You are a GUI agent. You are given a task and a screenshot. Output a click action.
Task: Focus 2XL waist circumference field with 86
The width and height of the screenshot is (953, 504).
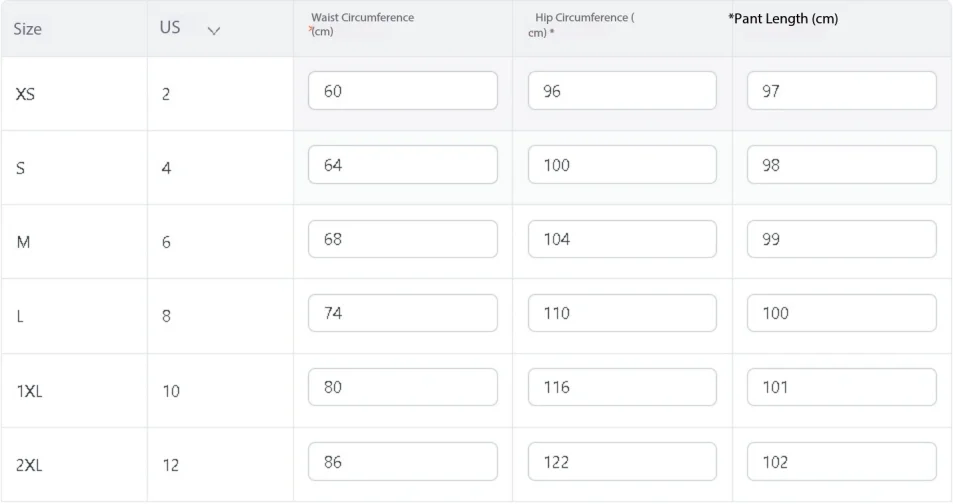tap(402, 461)
